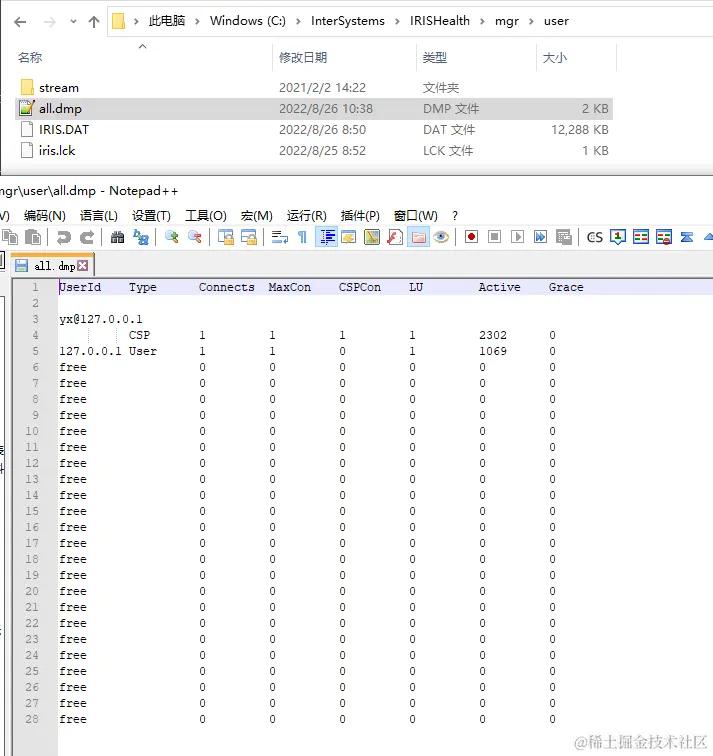Click the macro Playback triangle icon
Viewport: 713px width, 756px height.
[517, 237]
